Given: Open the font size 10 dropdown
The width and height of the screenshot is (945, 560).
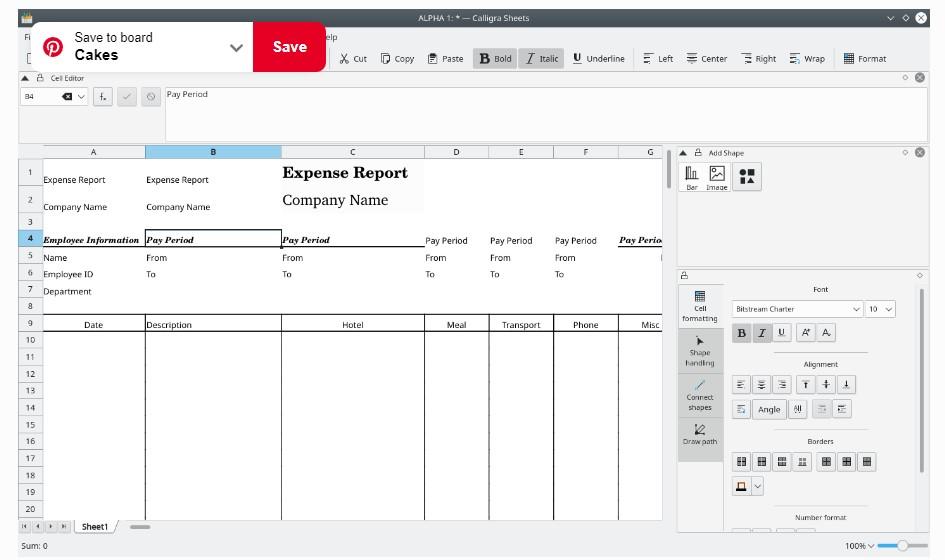Looking at the screenshot, I should pyautogui.click(x=881, y=310).
